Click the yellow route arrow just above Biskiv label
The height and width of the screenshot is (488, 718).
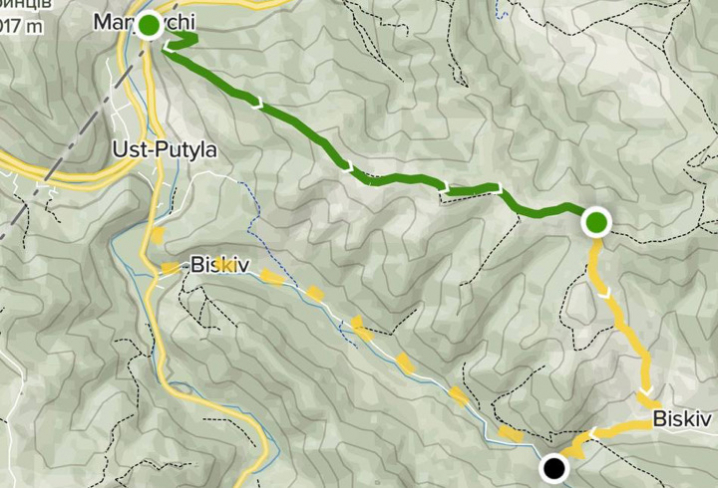pyautogui.click(x=647, y=391)
